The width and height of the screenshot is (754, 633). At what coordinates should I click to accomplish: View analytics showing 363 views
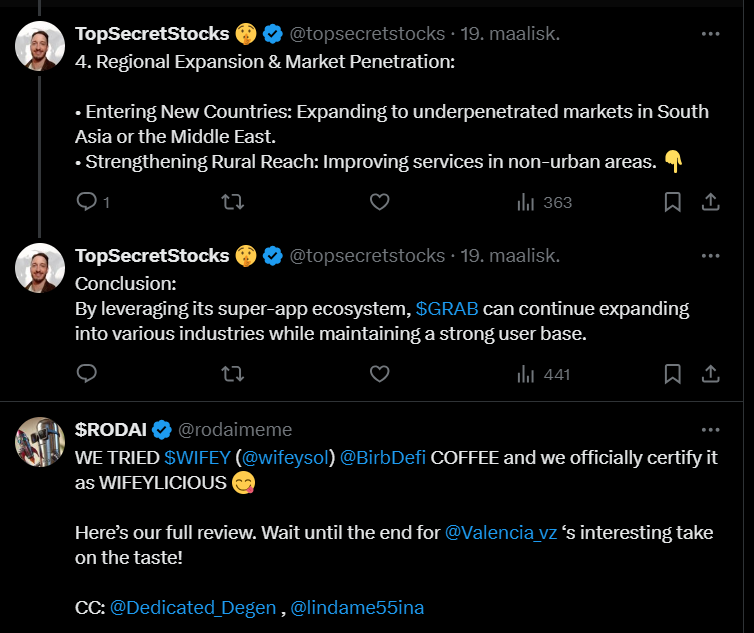pos(544,202)
